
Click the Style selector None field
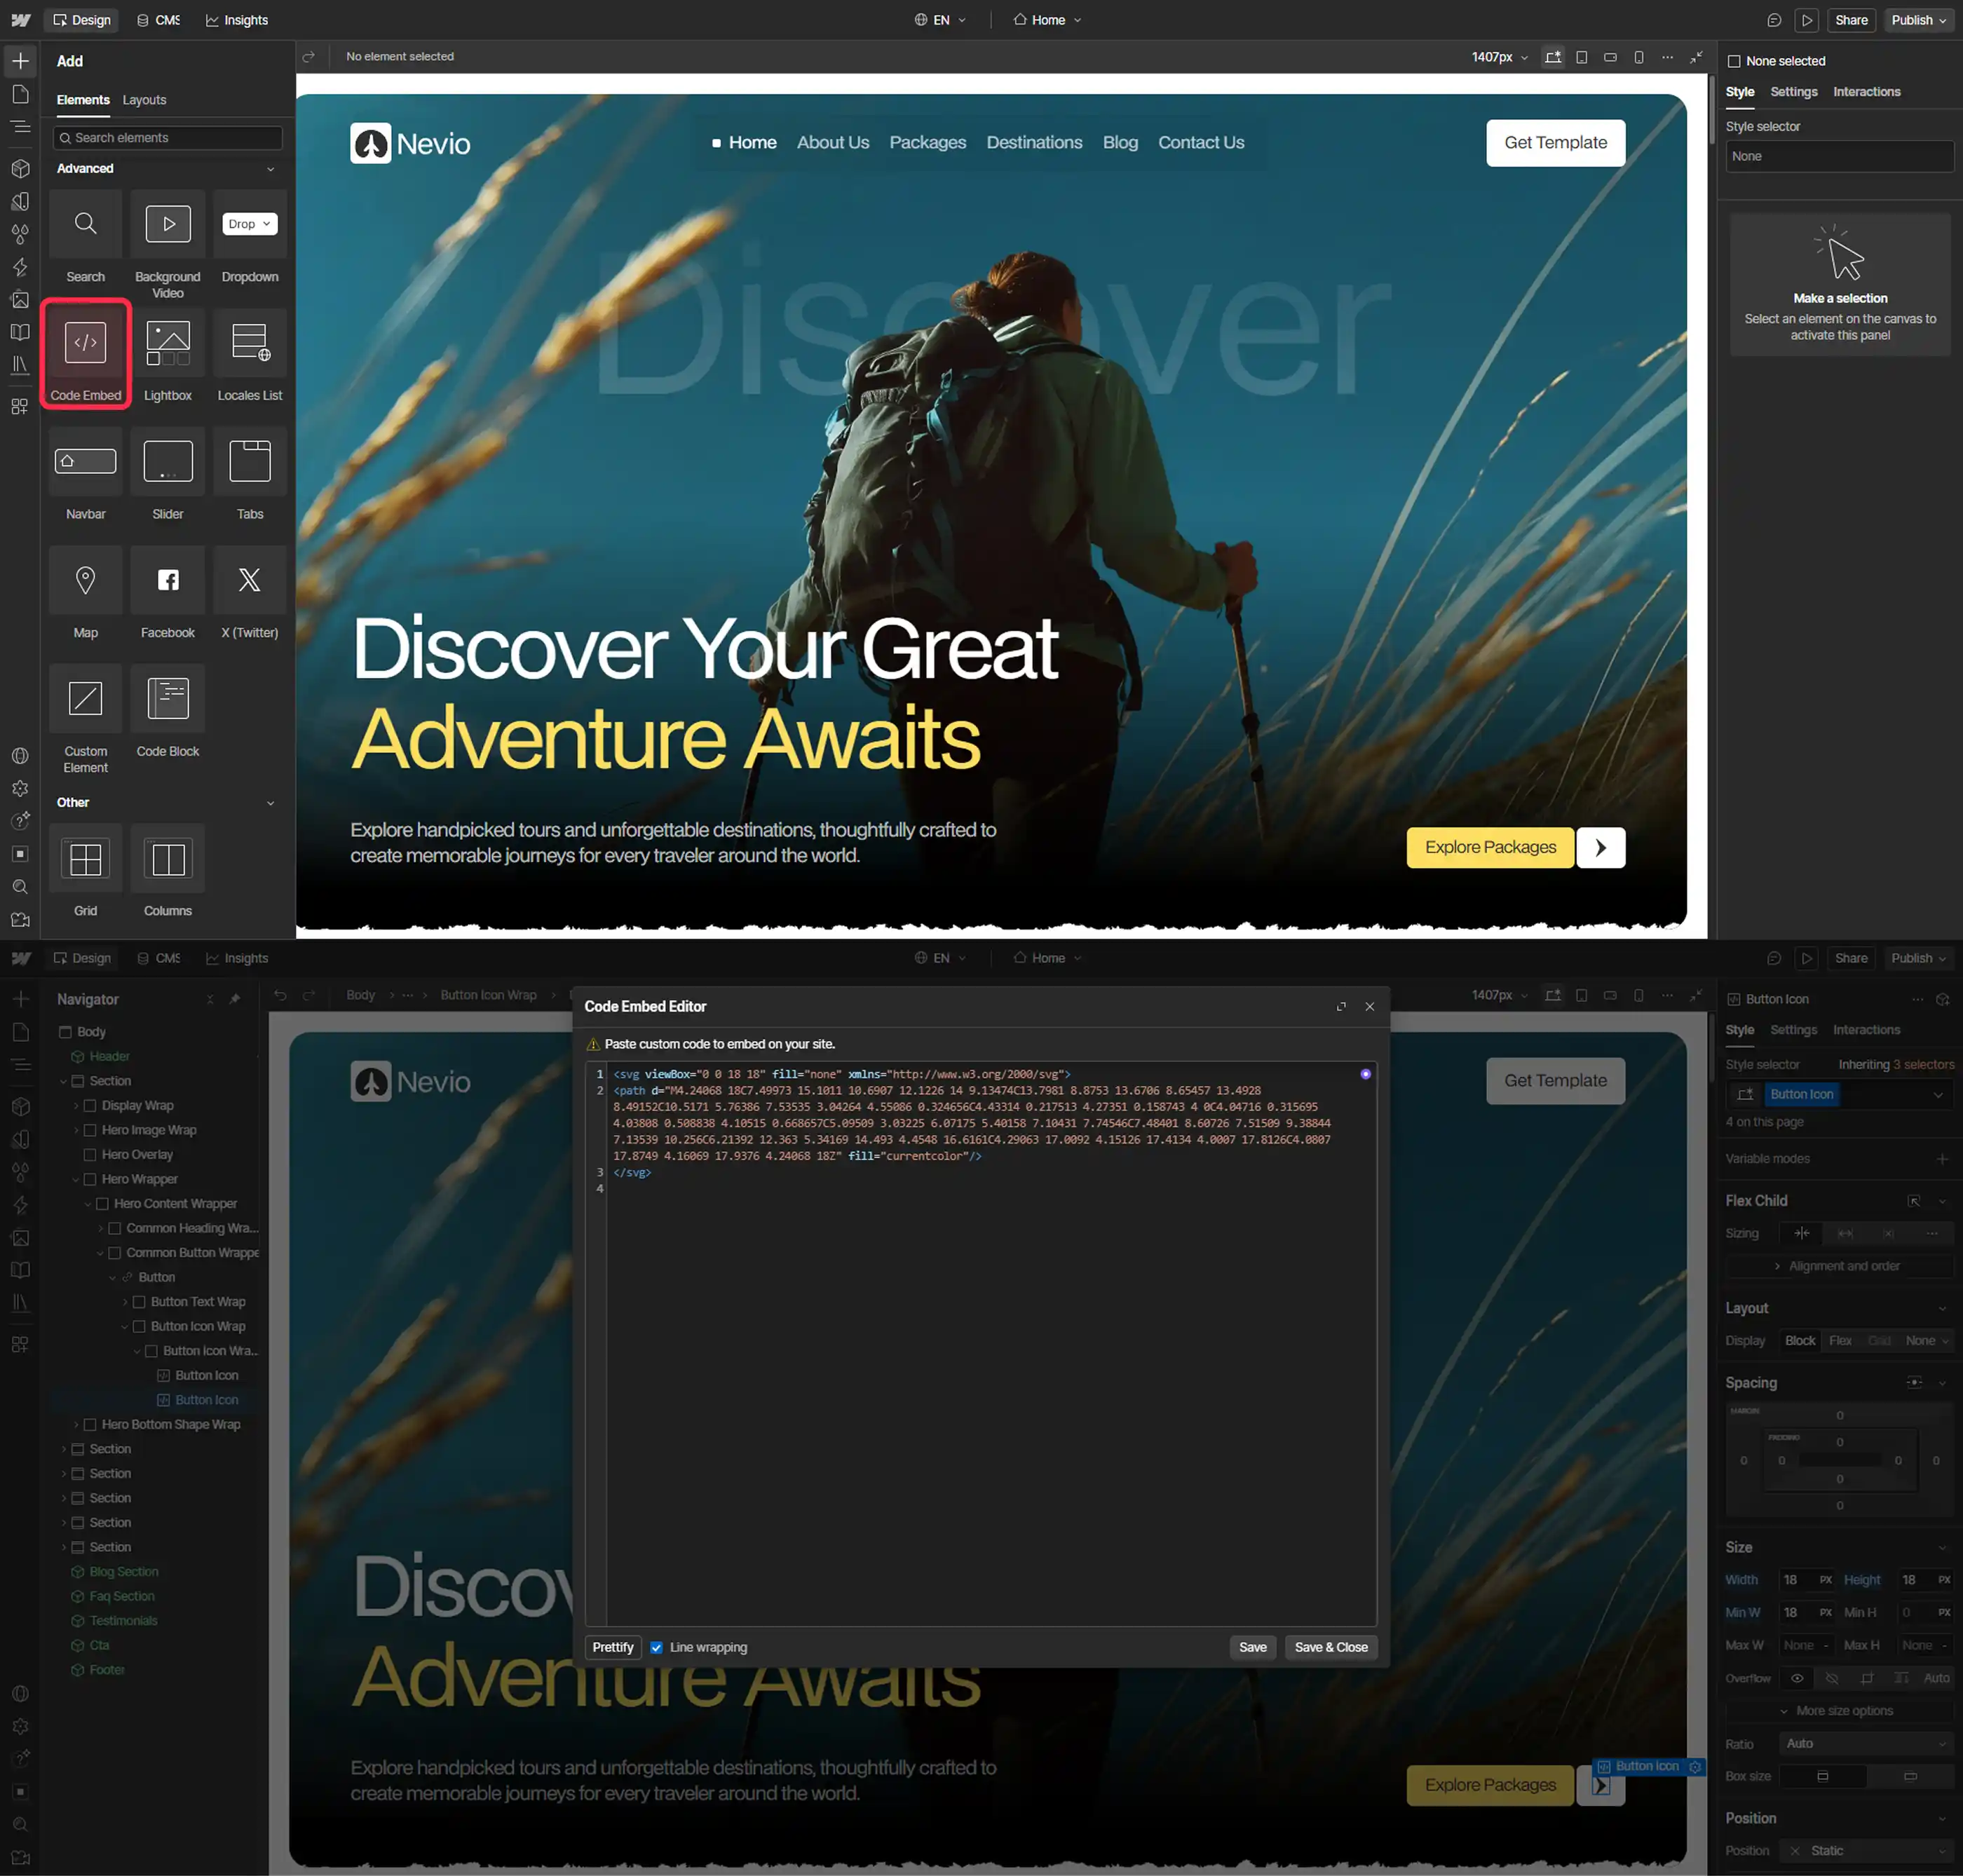pyautogui.click(x=1839, y=157)
